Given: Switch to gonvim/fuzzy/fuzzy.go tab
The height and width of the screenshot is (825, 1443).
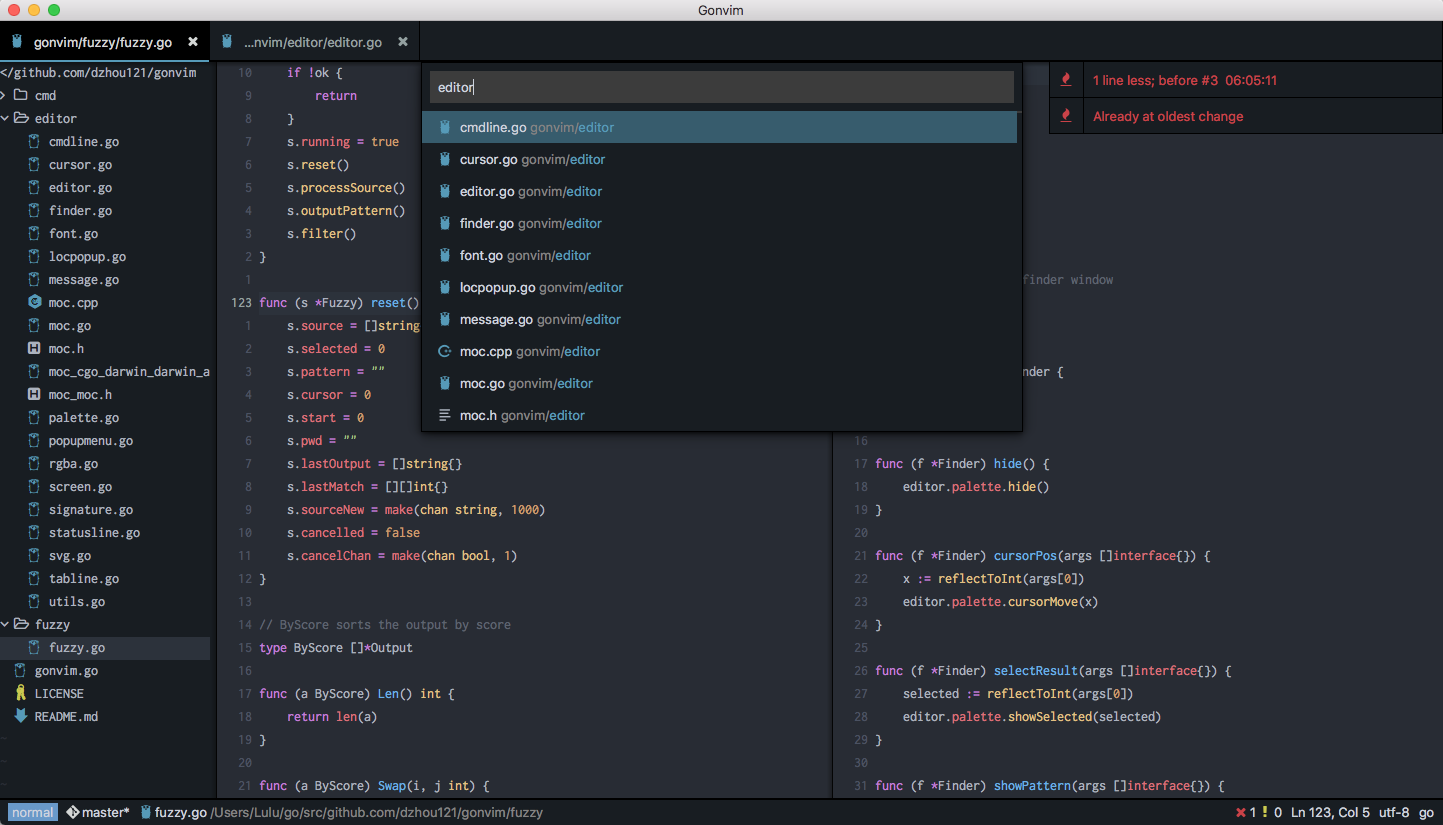Looking at the screenshot, I should [105, 42].
